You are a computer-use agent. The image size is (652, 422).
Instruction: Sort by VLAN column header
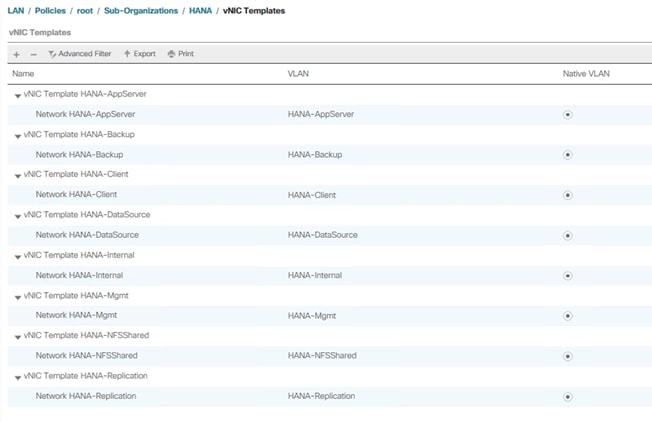pos(298,74)
